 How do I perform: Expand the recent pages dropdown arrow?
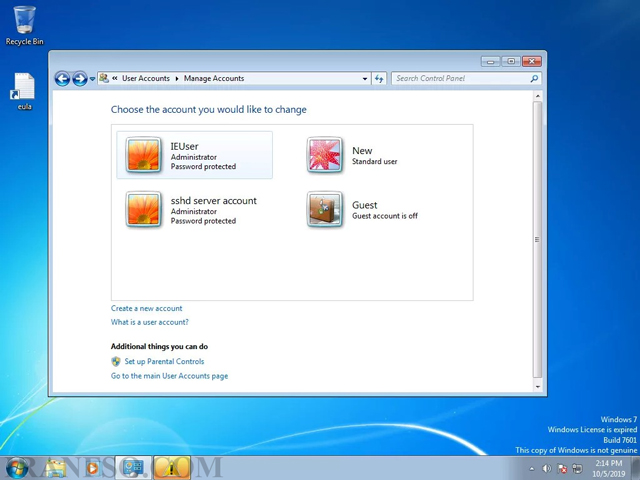point(93,79)
